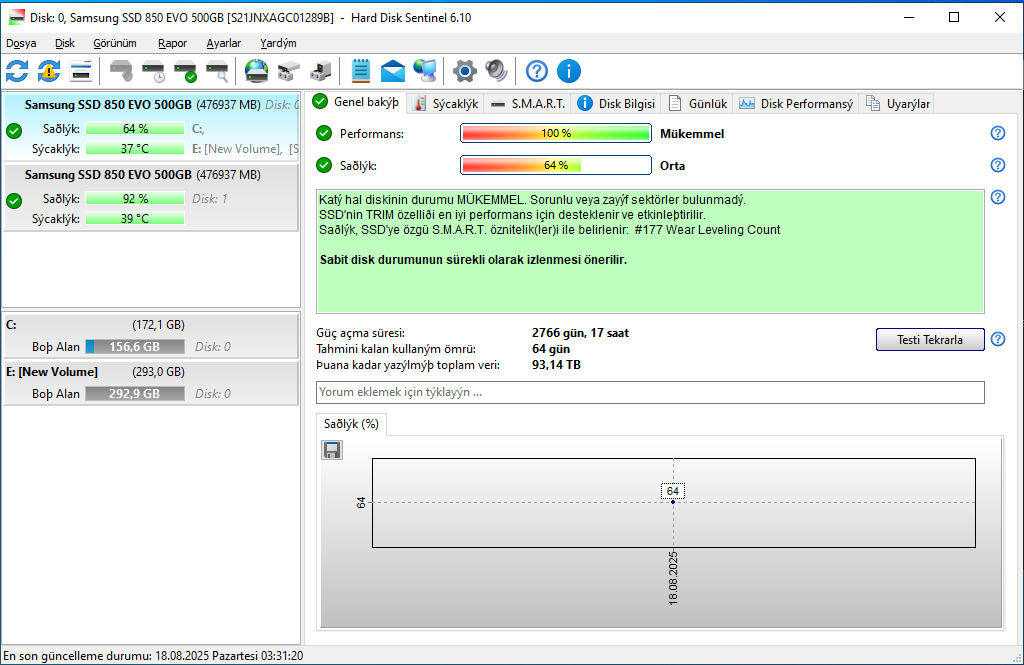Switch to the S.M.A.R.T. tab
The image size is (1024, 665).
(528, 104)
